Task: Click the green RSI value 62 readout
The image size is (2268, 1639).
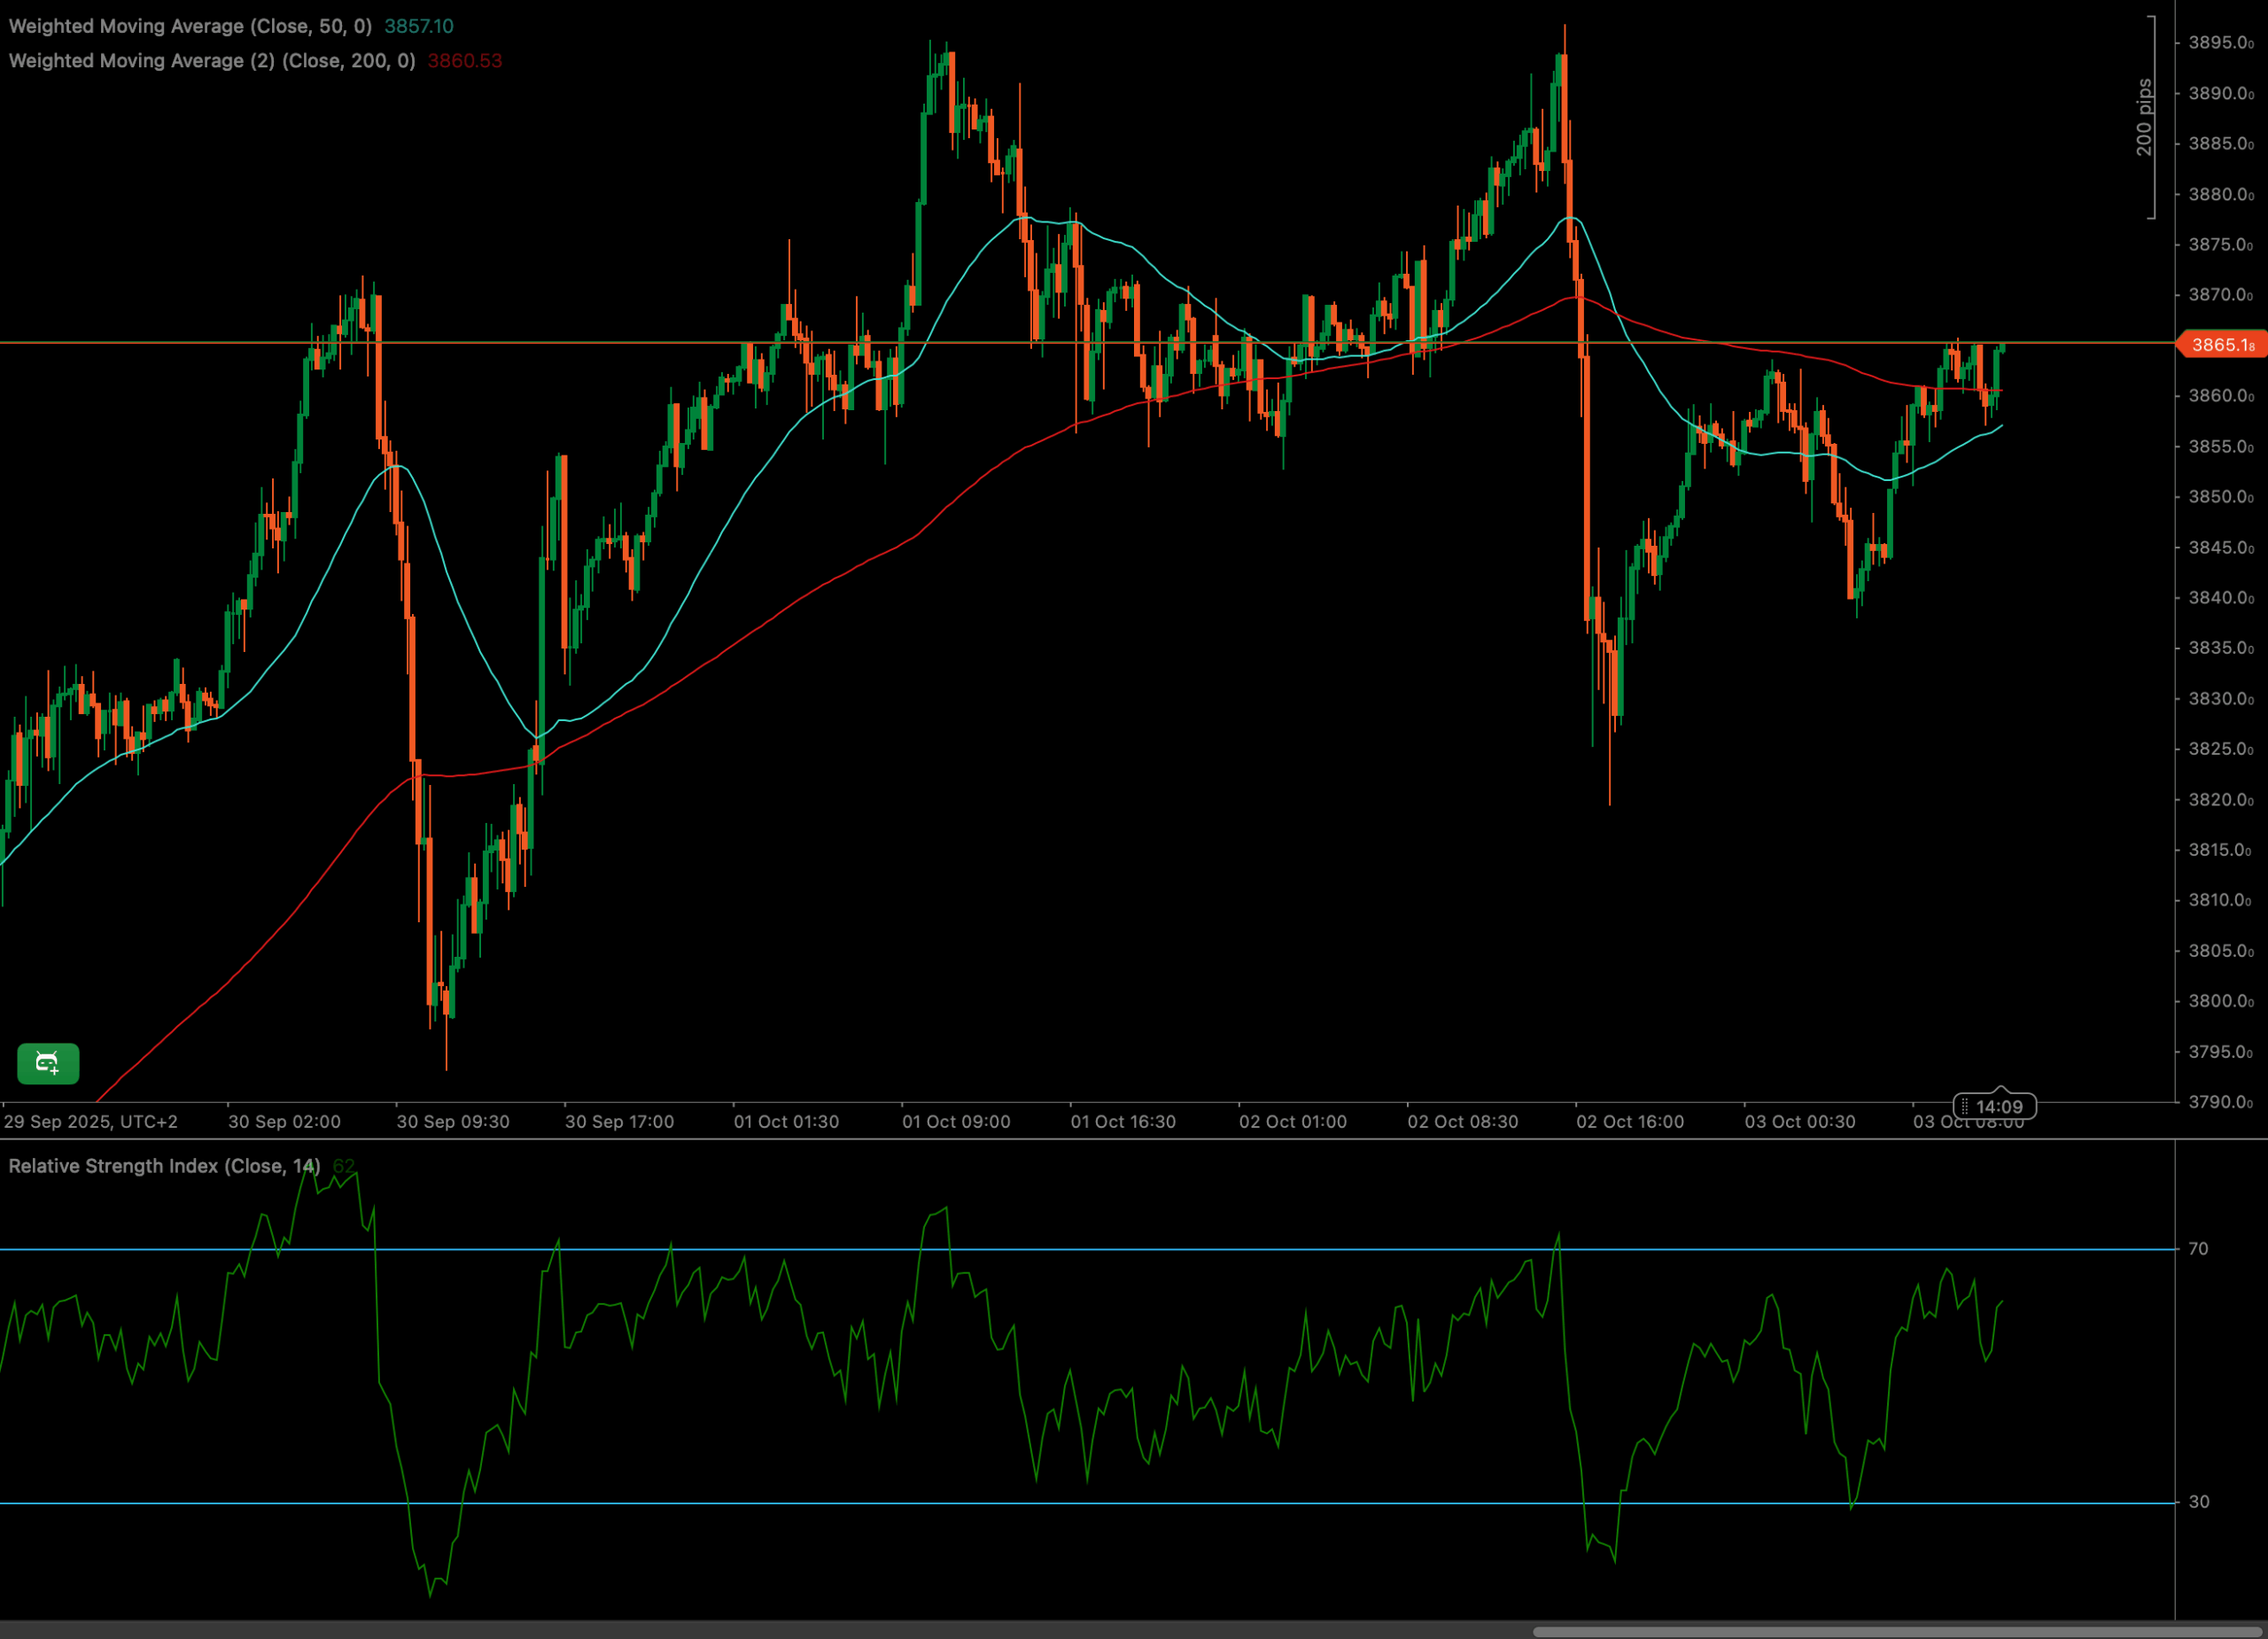Action: tap(343, 1166)
